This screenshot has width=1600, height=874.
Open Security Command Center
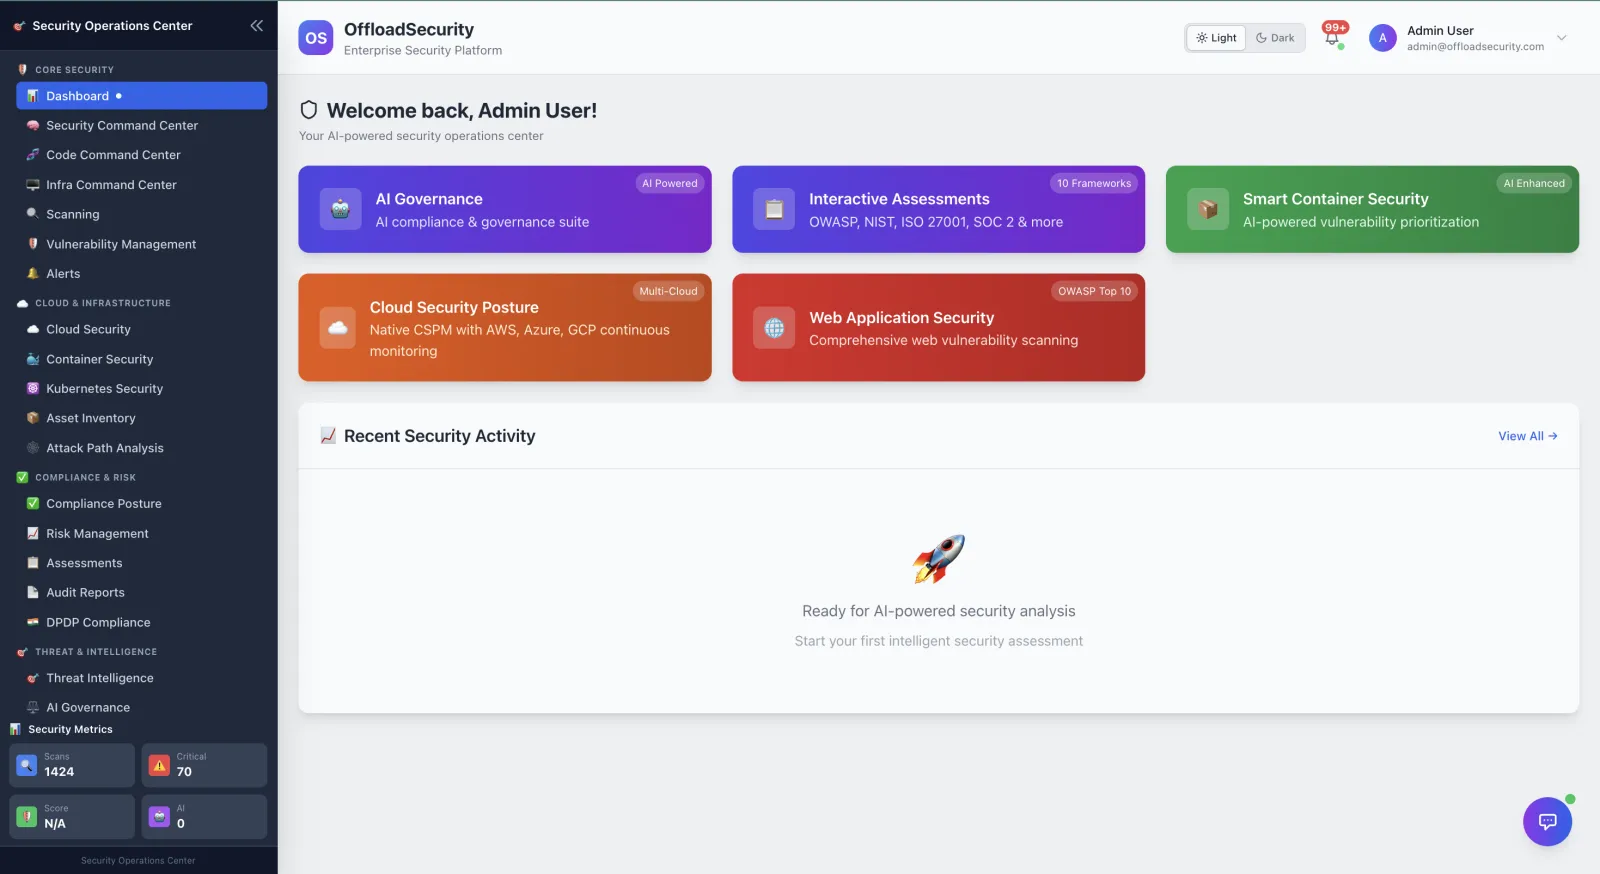click(x=142, y=126)
